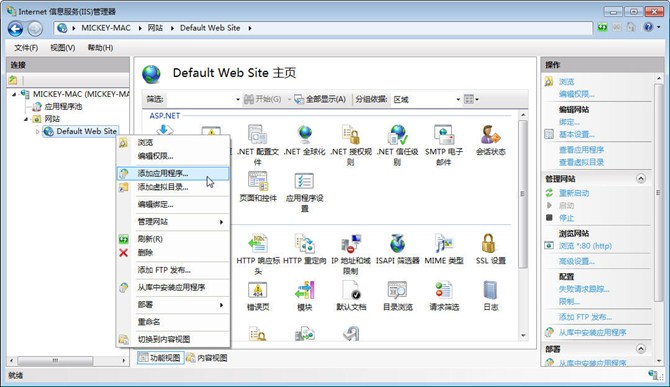The height and width of the screenshot is (387, 670).
Task: Choose 切换到内容视图 from context menu
Action: point(173,339)
